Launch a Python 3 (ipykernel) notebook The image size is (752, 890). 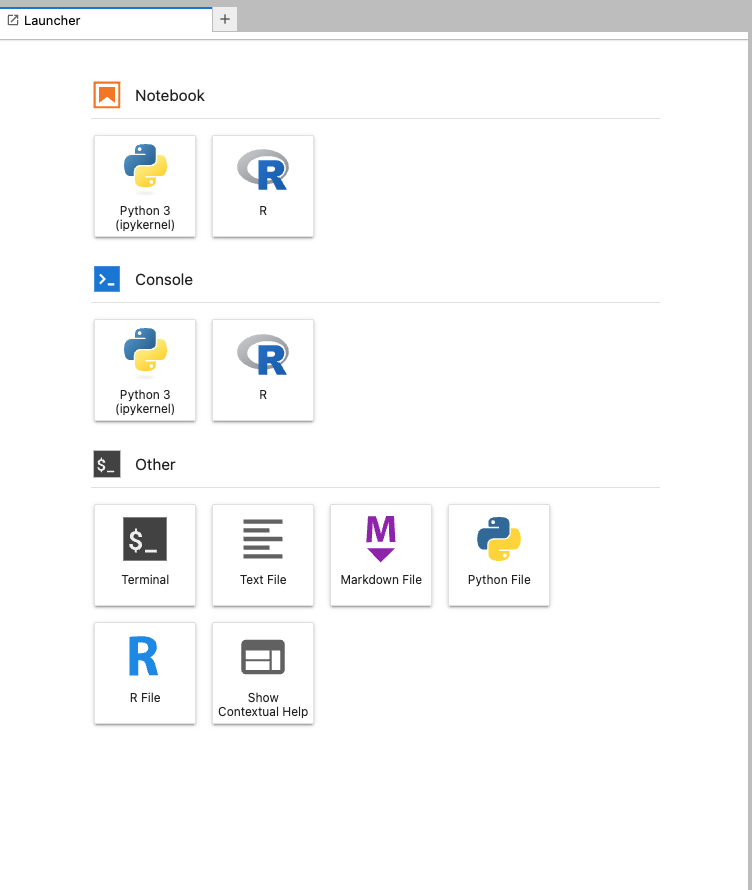[145, 186]
